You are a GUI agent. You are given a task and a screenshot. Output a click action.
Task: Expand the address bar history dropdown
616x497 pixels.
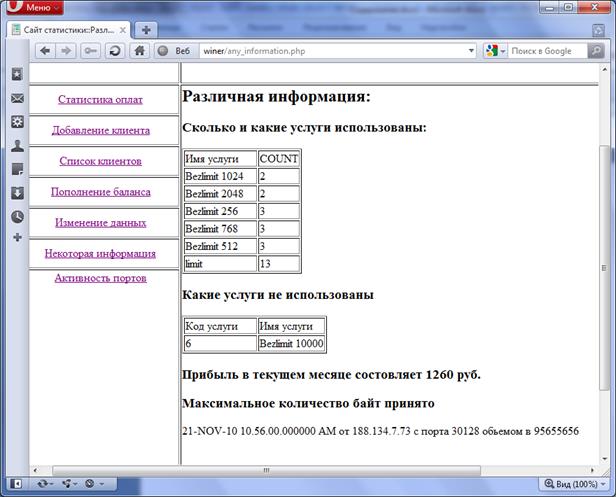pyautogui.click(x=471, y=50)
